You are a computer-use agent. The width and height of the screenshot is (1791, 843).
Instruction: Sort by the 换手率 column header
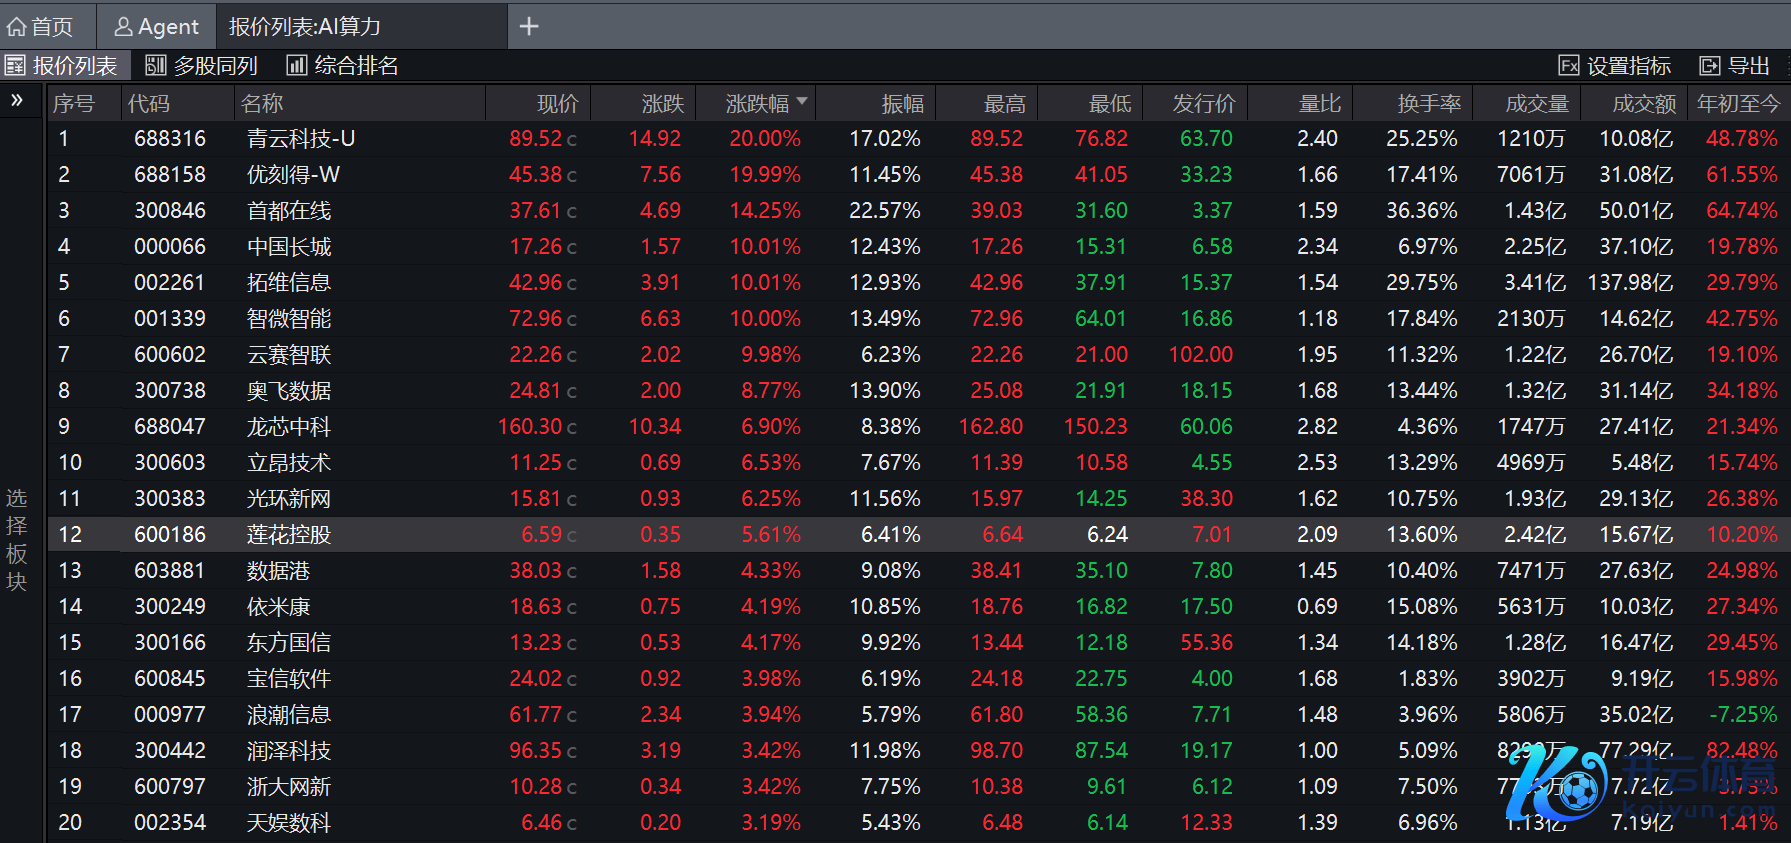pyautogui.click(x=1429, y=104)
